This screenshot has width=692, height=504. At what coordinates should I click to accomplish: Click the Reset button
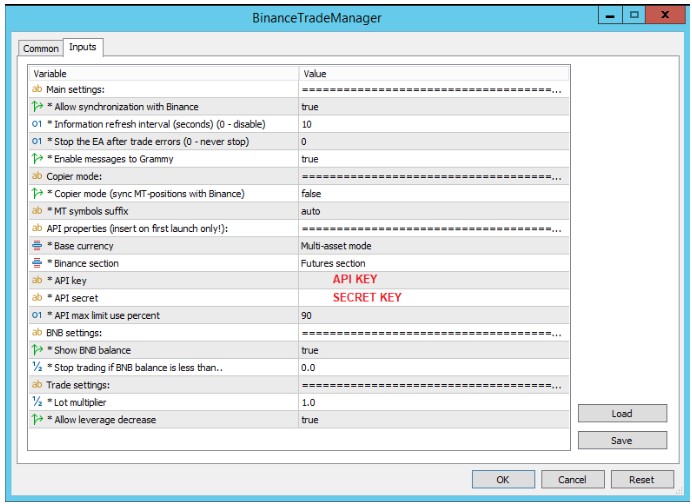click(x=642, y=479)
